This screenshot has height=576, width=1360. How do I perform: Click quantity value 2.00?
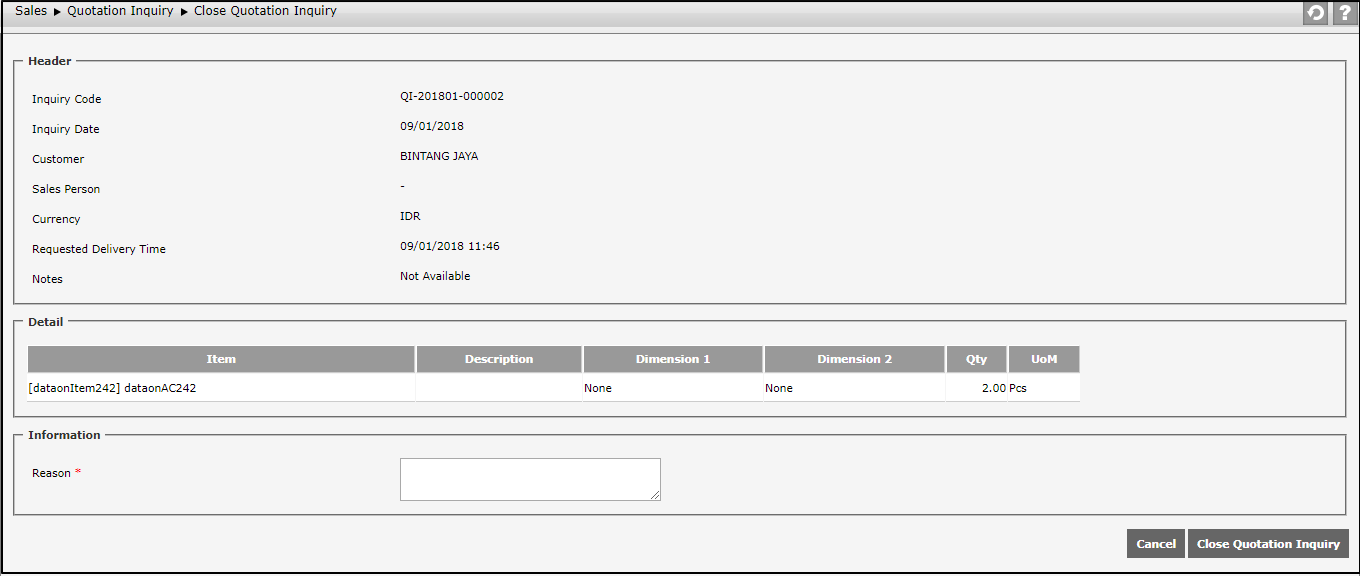pyautogui.click(x=994, y=388)
